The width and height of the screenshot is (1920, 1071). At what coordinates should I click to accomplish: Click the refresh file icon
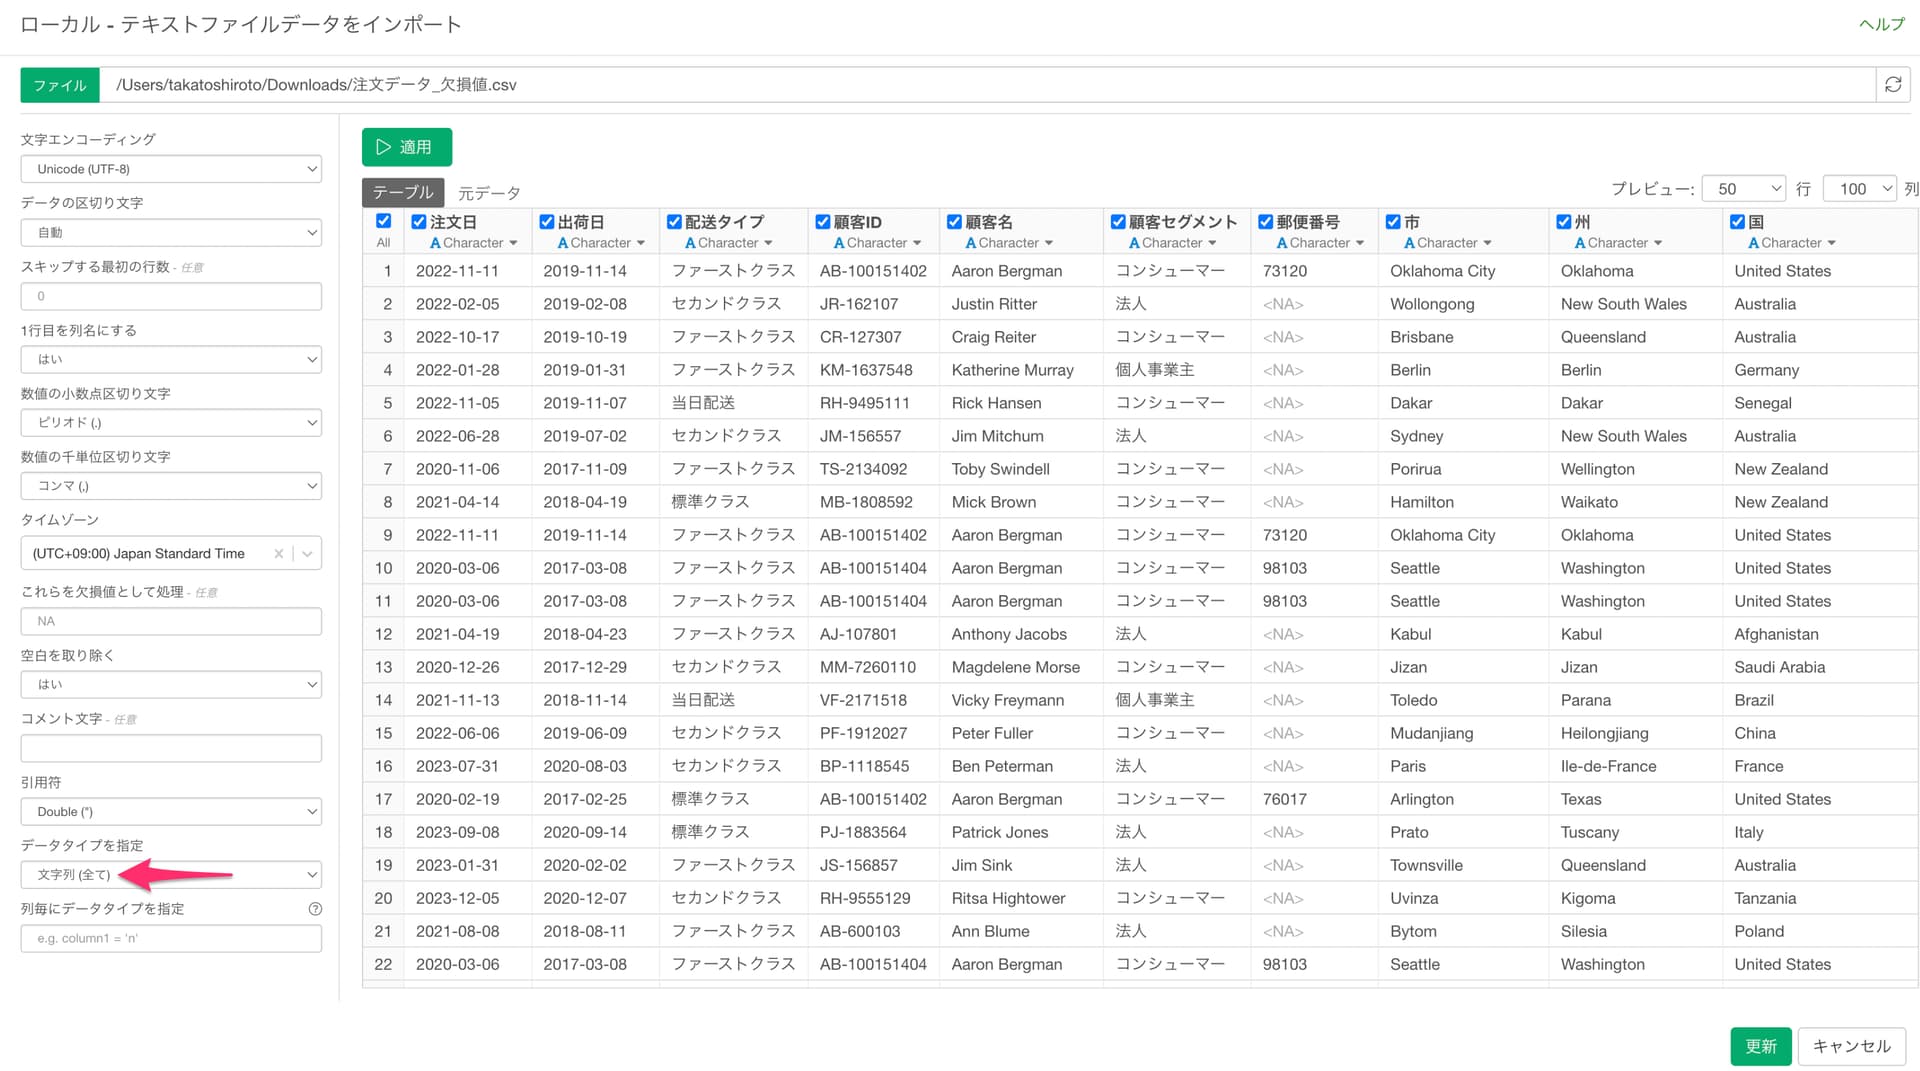pyautogui.click(x=1893, y=85)
